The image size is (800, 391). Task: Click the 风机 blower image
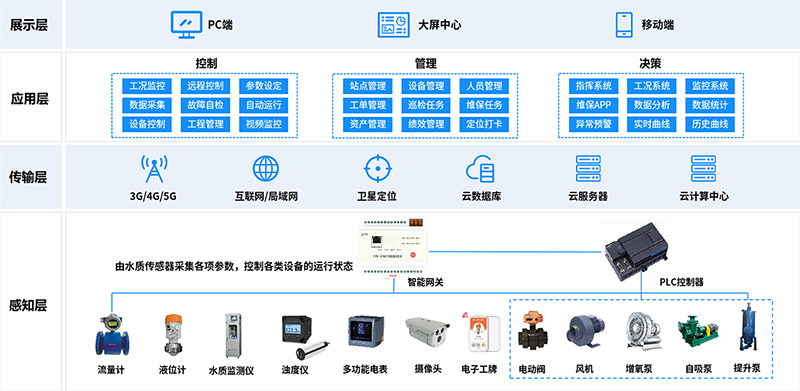(585, 331)
